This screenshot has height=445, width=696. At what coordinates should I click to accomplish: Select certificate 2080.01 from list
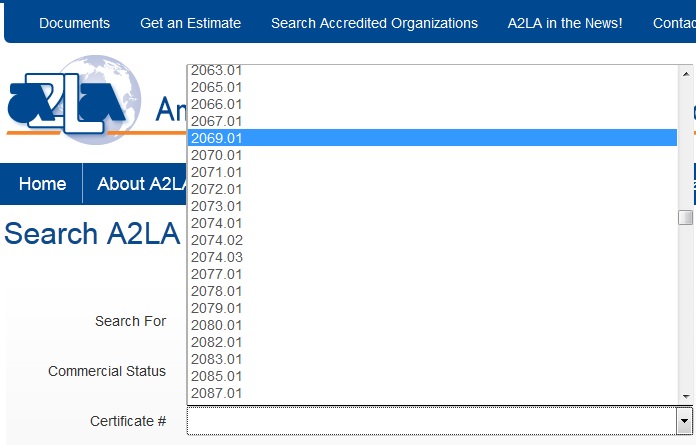point(217,325)
